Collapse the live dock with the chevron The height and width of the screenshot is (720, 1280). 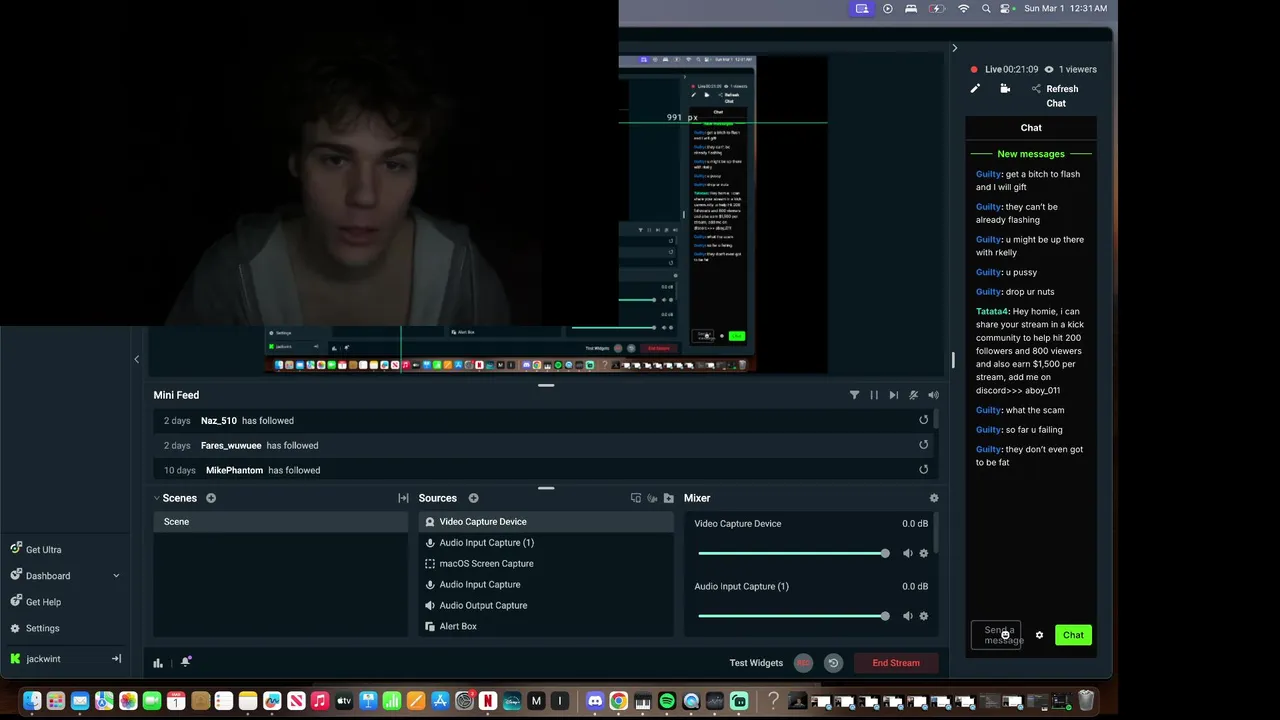[x=954, y=48]
